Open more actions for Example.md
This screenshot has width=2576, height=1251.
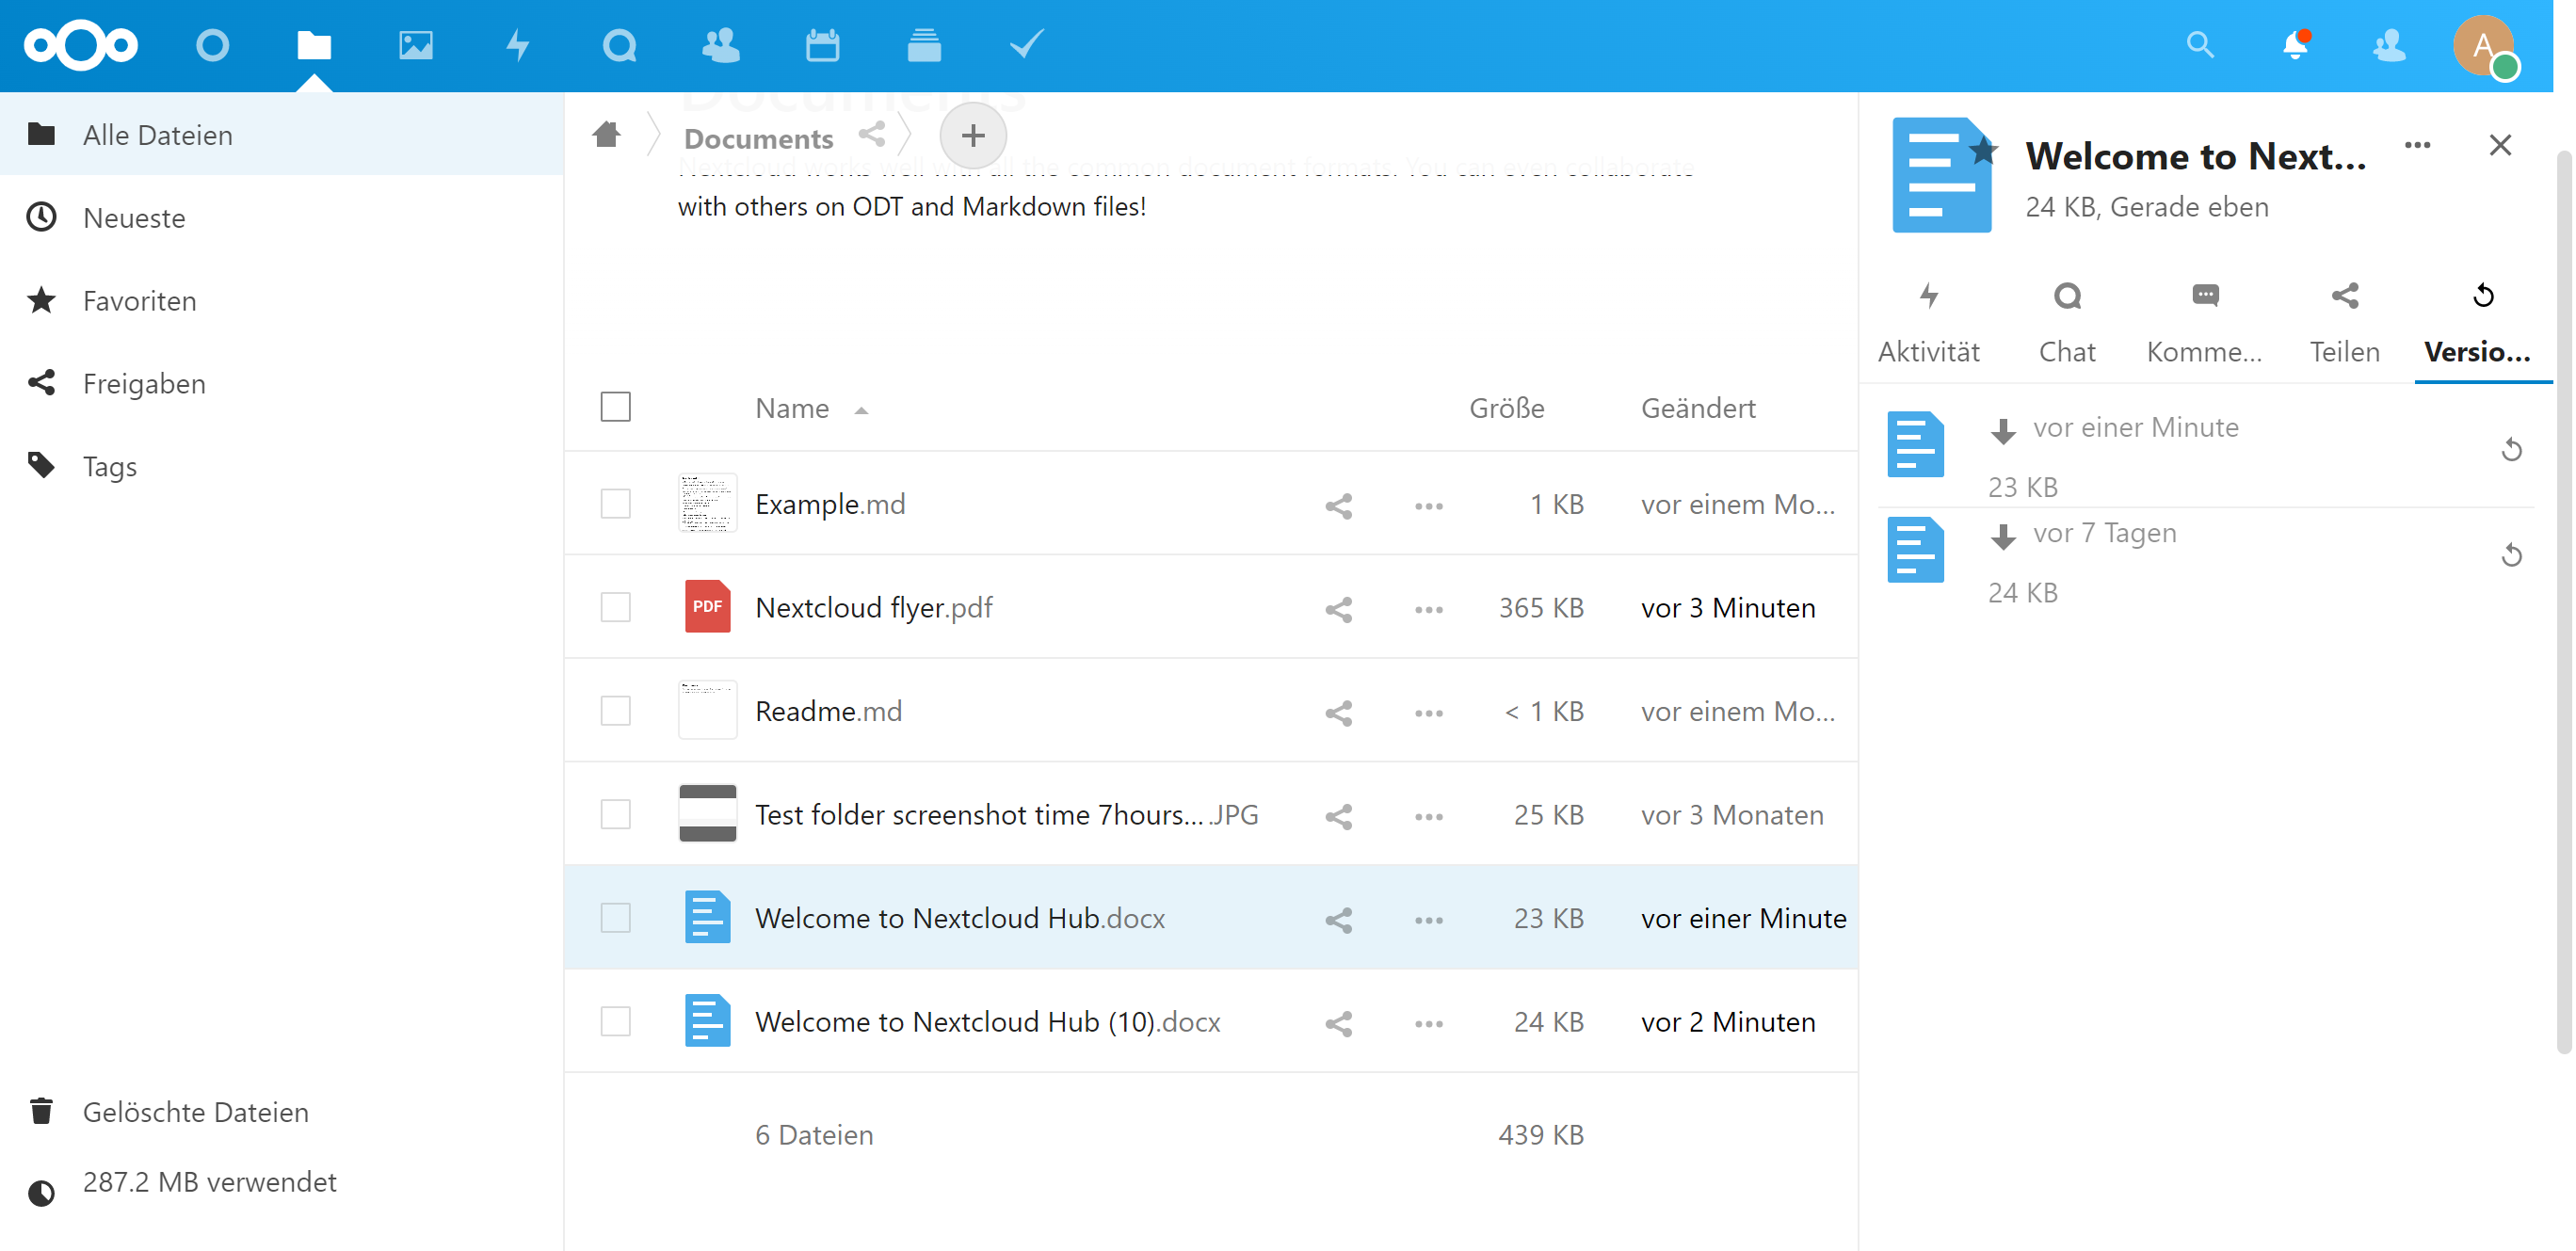click(1428, 505)
